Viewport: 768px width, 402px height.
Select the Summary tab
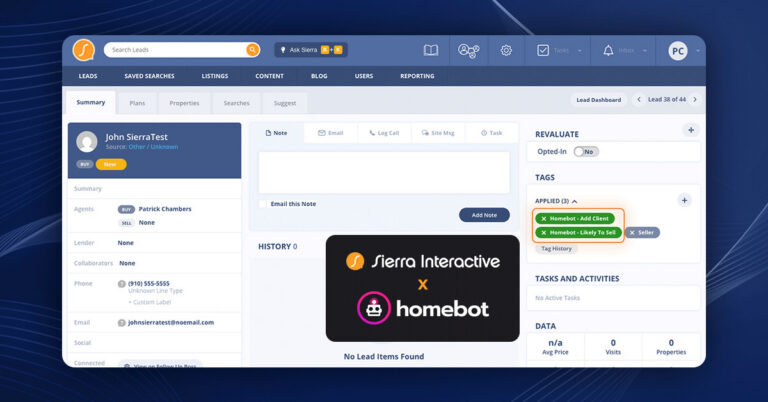tap(91, 102)
